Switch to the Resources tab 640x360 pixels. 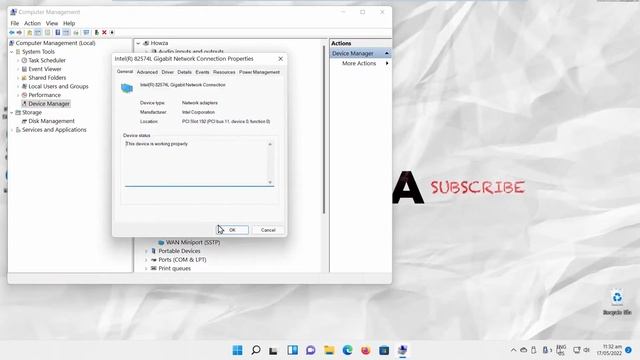point(224,72)
